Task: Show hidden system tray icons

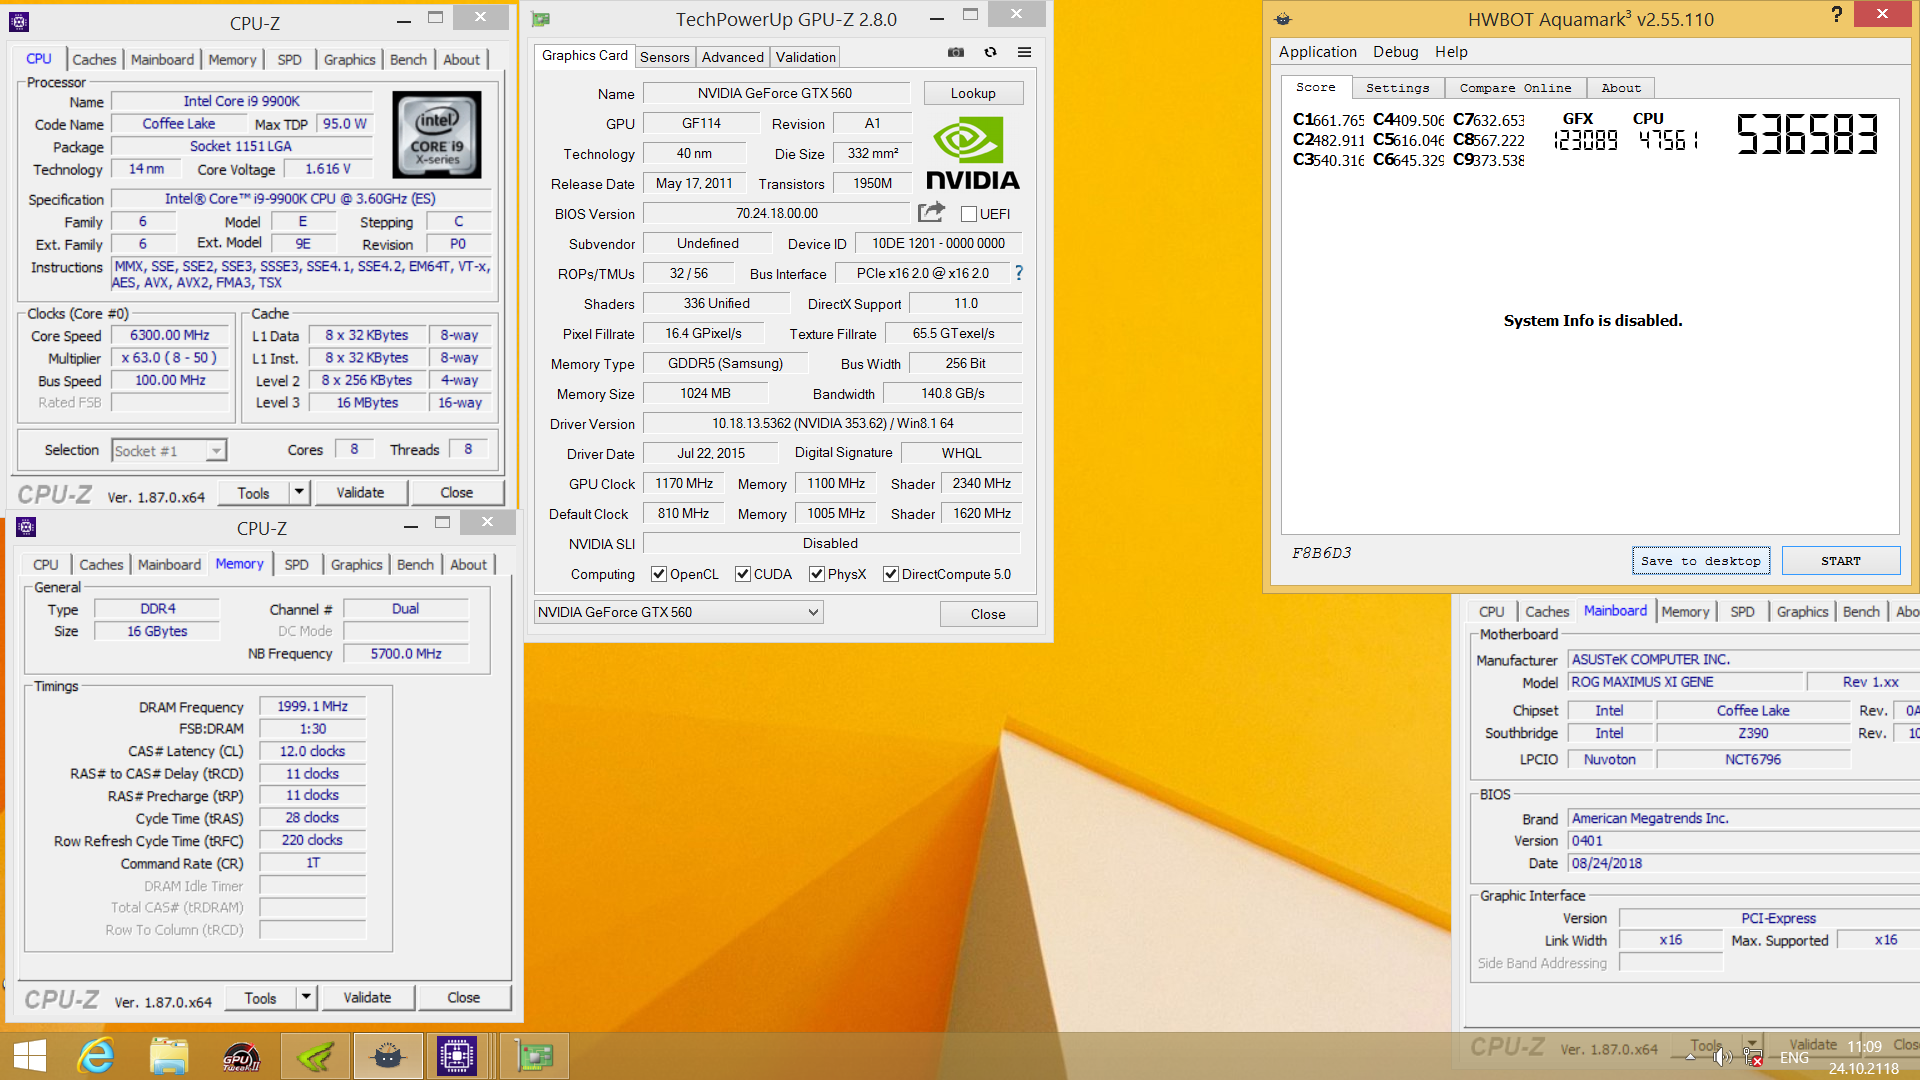Action: pyautogui.click(x=1691, y=1057)
